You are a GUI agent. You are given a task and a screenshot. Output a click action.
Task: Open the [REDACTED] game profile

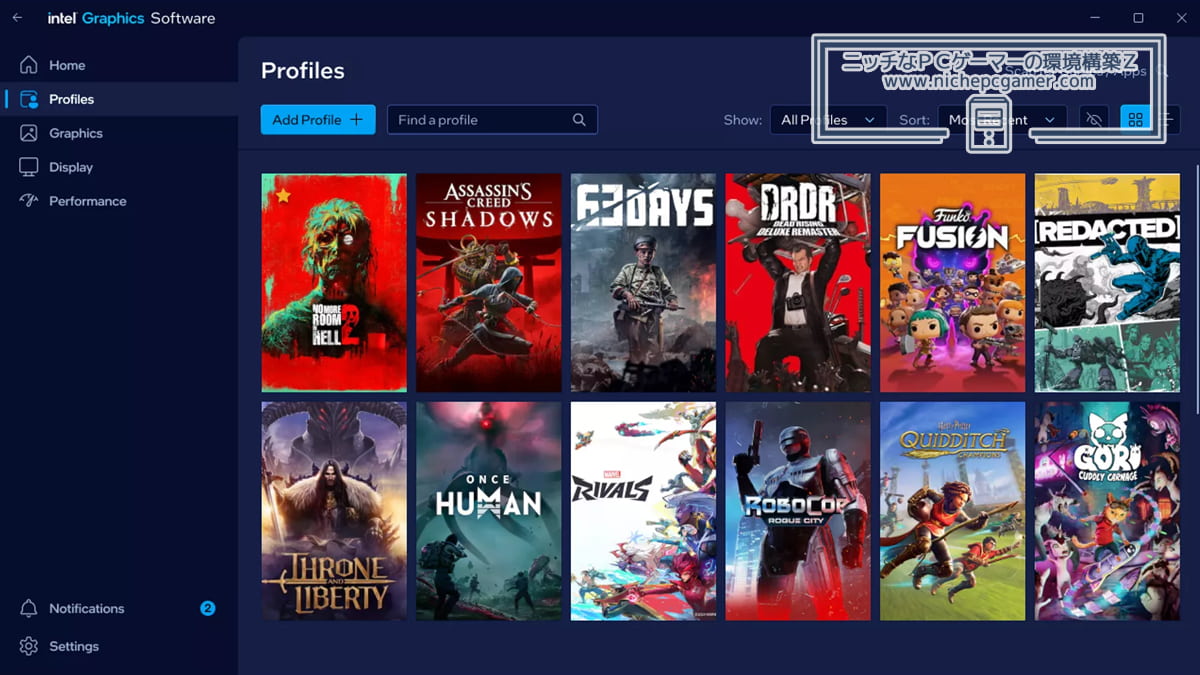click(x=1107, y=283)
